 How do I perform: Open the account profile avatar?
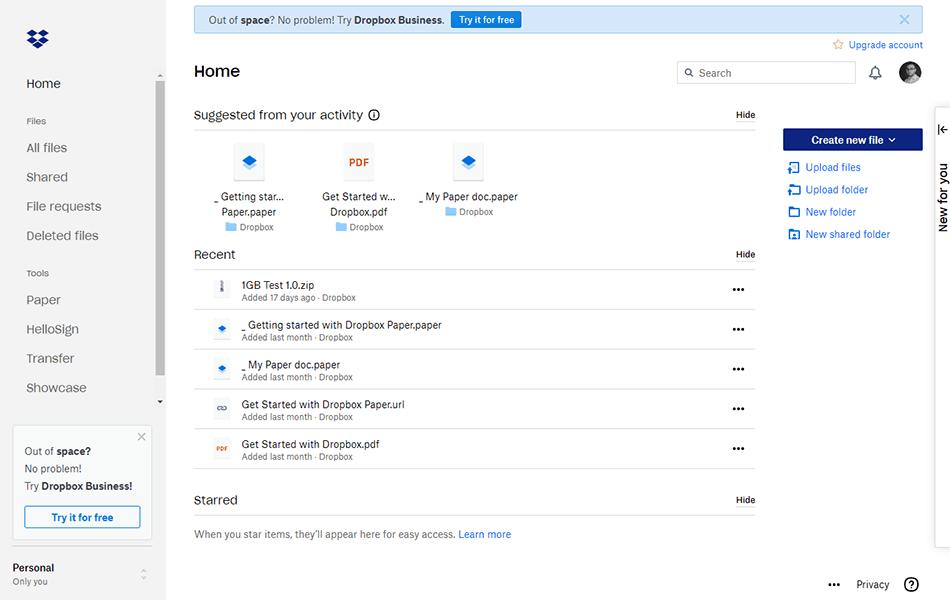point(909,73)
